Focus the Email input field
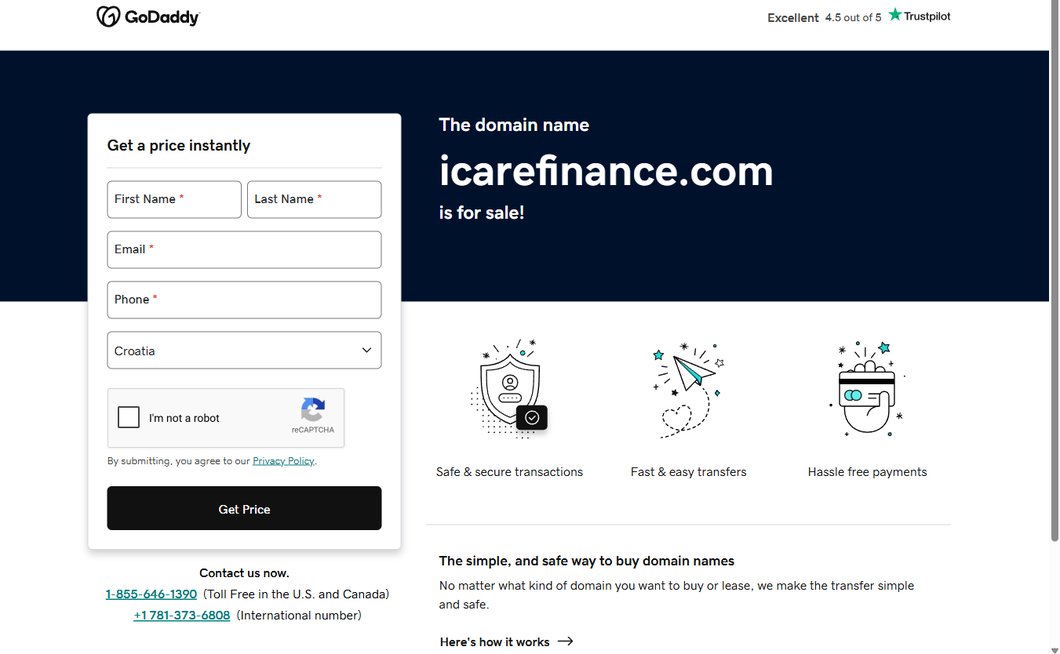This screenshot has width=1060, height=654. pos(244,250)
